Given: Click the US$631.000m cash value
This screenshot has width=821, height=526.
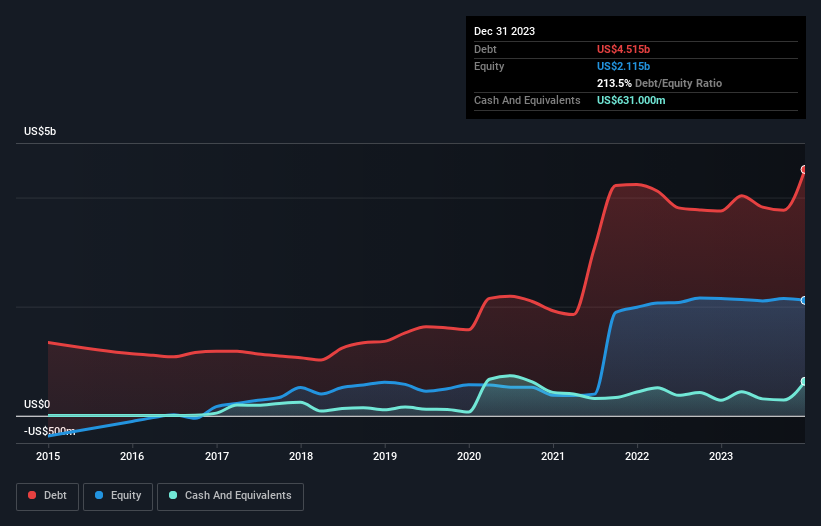Looking at the screenshot, I should (631, 100).
